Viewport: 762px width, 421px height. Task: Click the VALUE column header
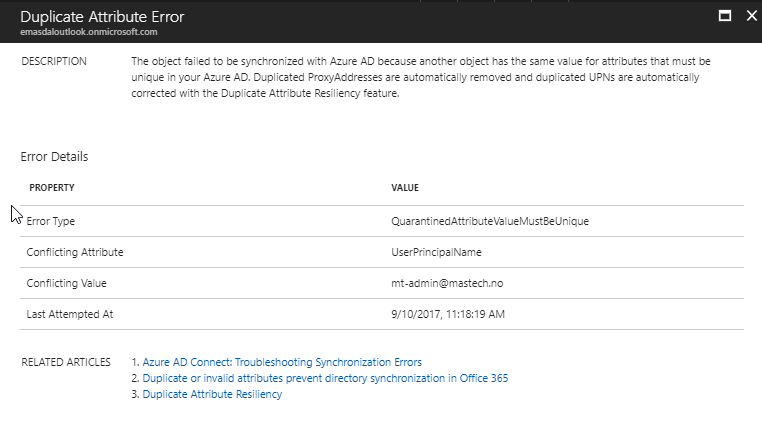click(x=405, y=188)
